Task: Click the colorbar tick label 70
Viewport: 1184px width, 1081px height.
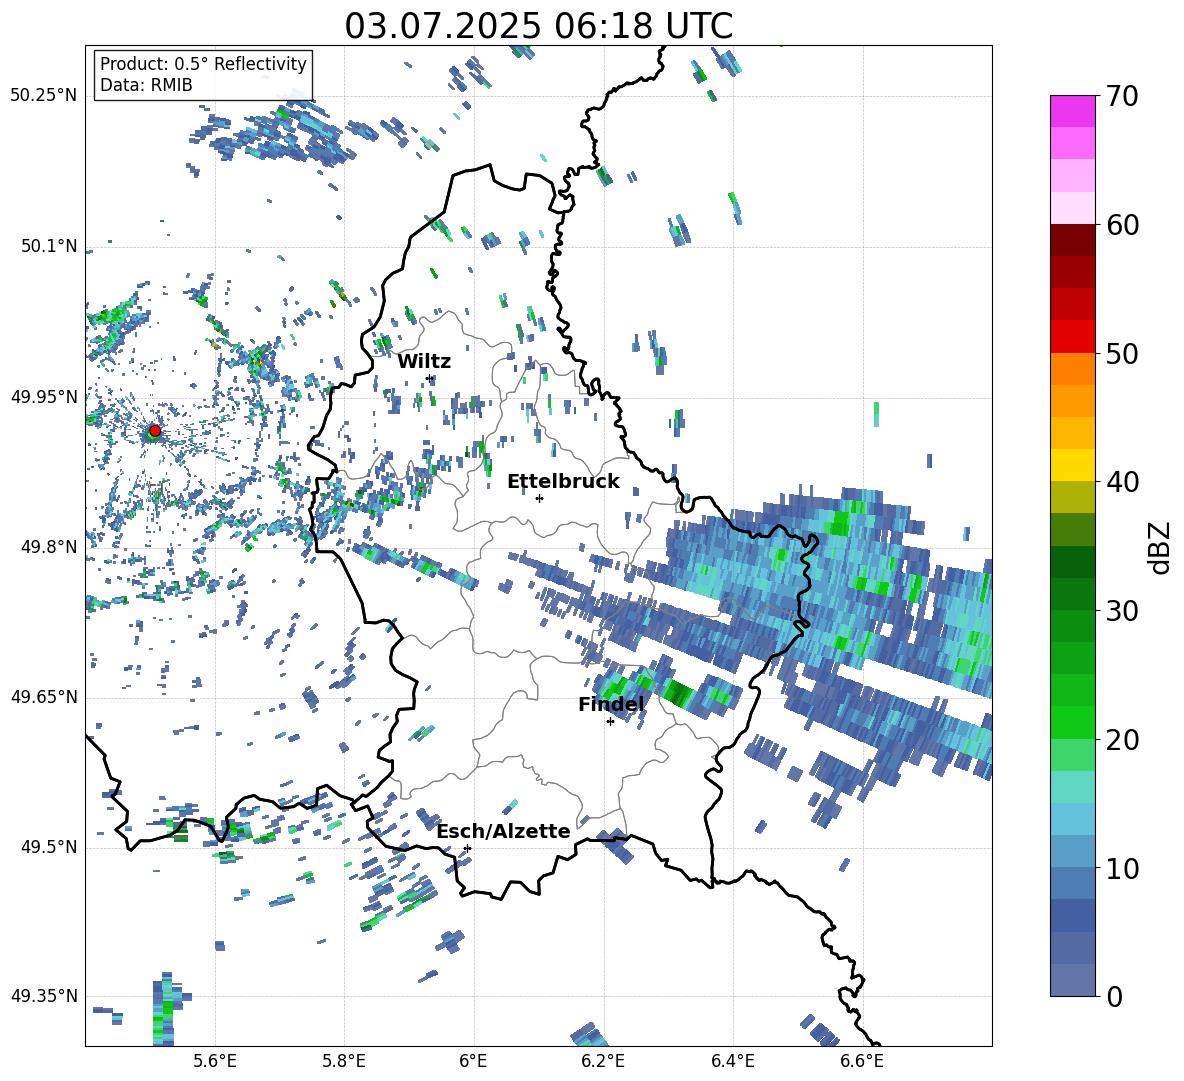Action: tap(1123, 96)
